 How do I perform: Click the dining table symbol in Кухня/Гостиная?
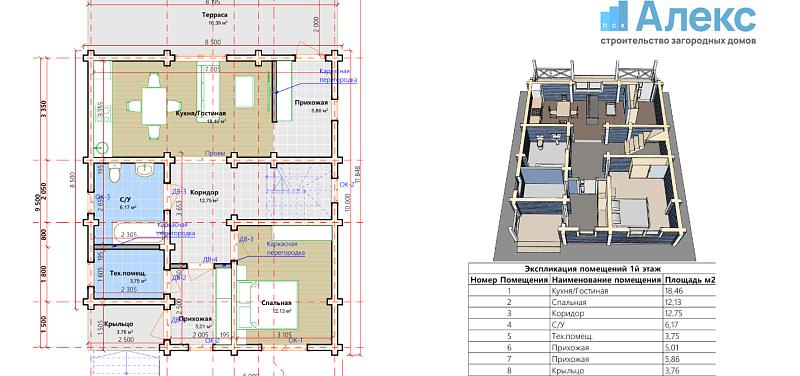[154, 107]
